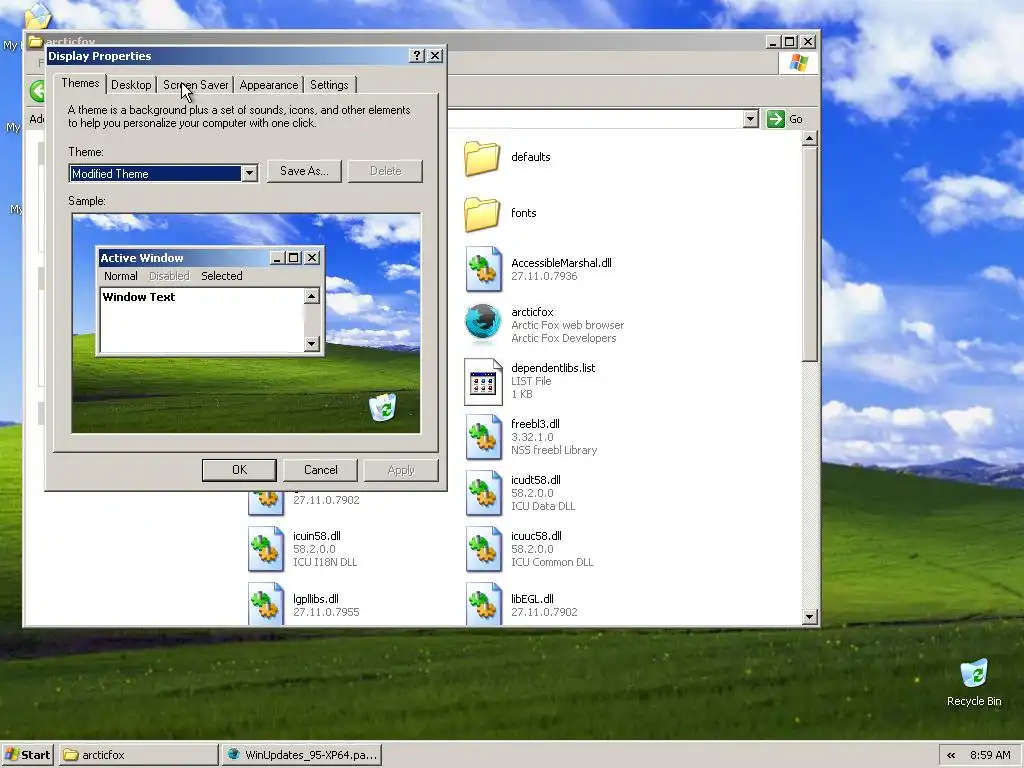
Task: Click the Explorer vertical scrollbar thumb
Action: click(810, 253)
